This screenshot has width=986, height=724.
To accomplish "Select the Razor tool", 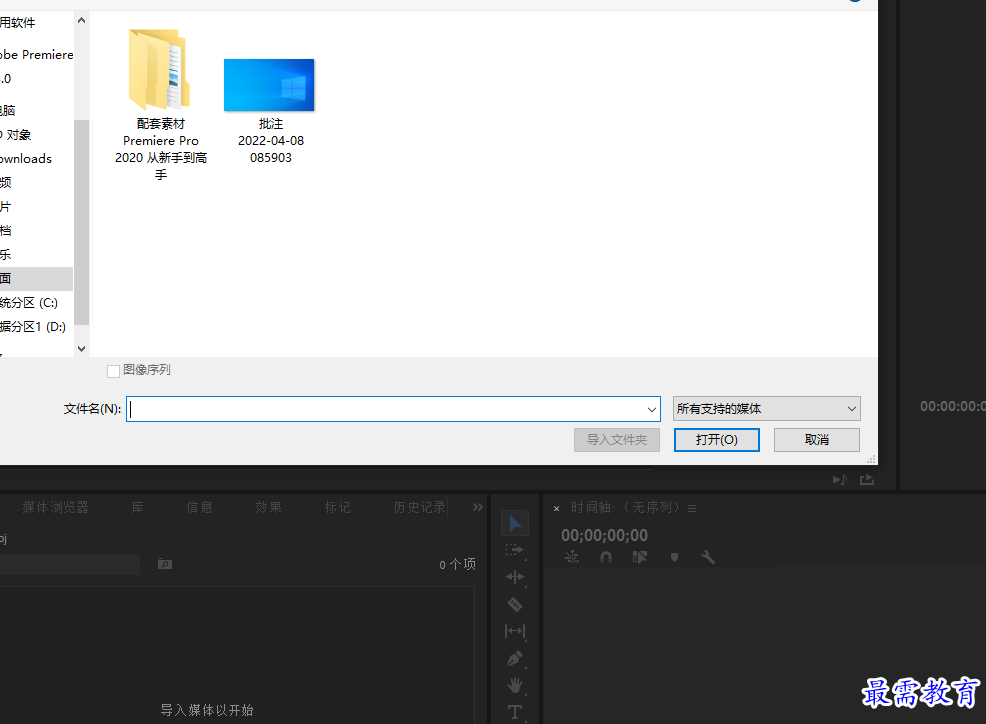I will 514,604.
